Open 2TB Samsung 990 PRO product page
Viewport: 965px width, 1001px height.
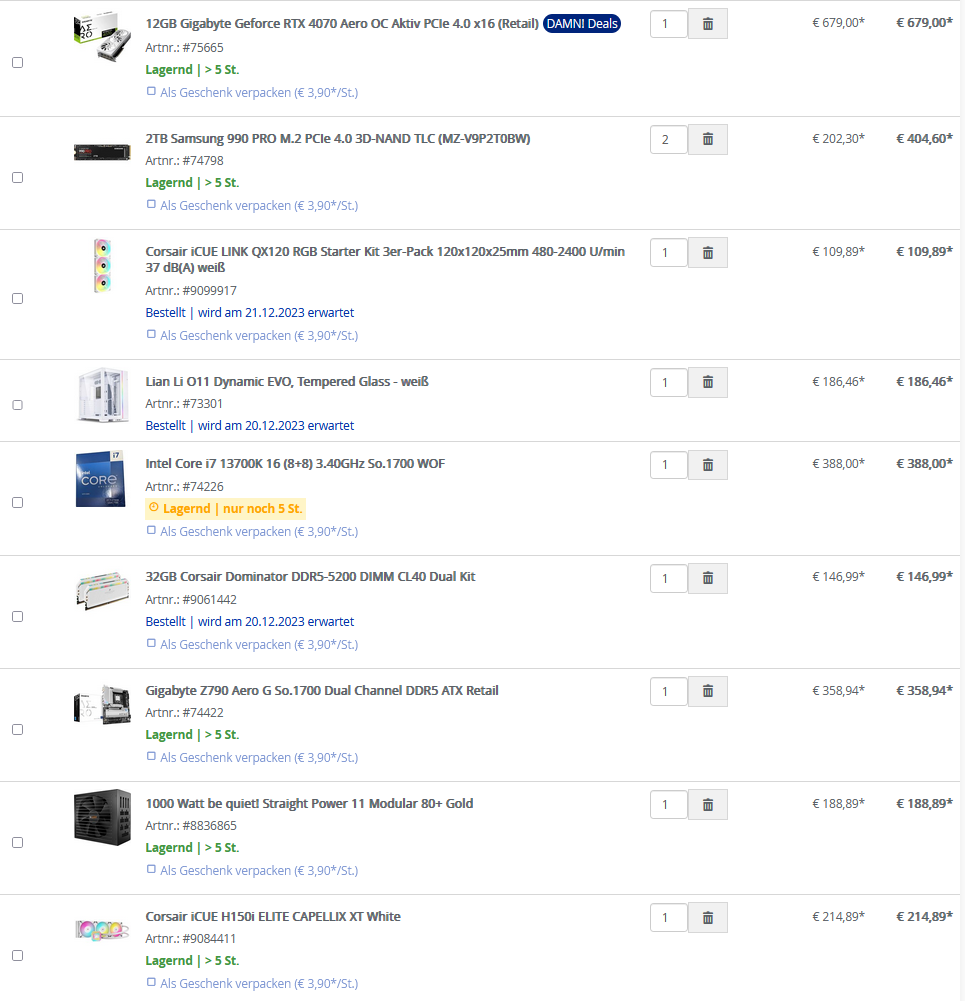[338, 139]
